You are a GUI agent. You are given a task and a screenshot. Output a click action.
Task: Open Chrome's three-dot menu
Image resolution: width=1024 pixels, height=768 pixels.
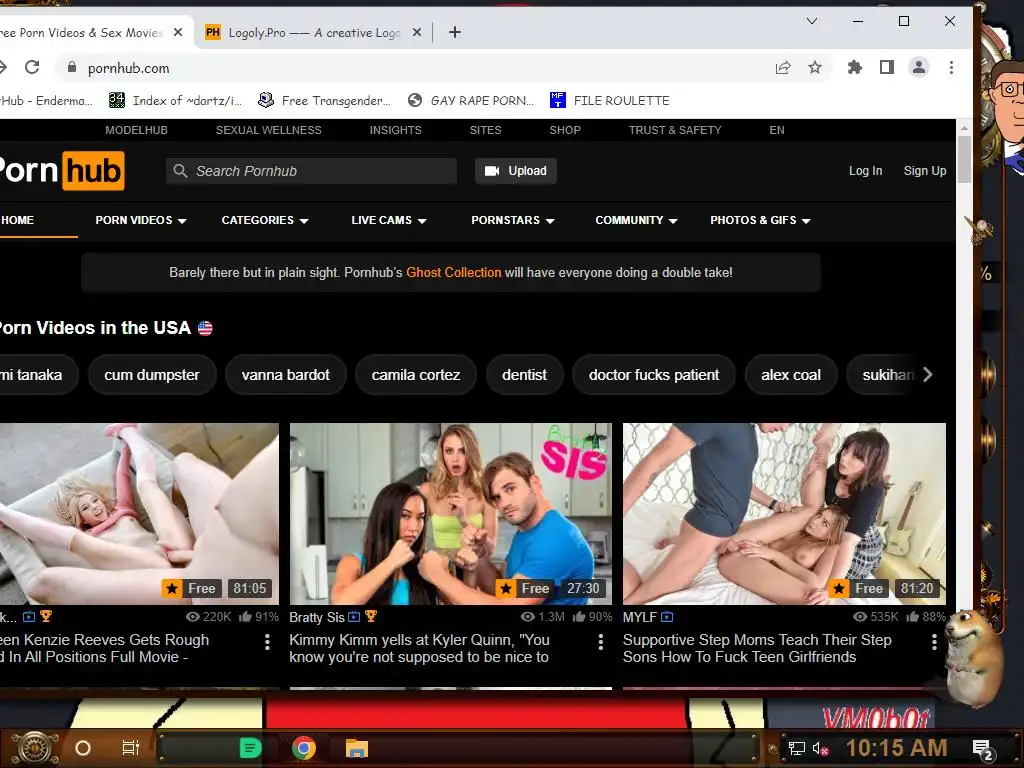[951, 67]
